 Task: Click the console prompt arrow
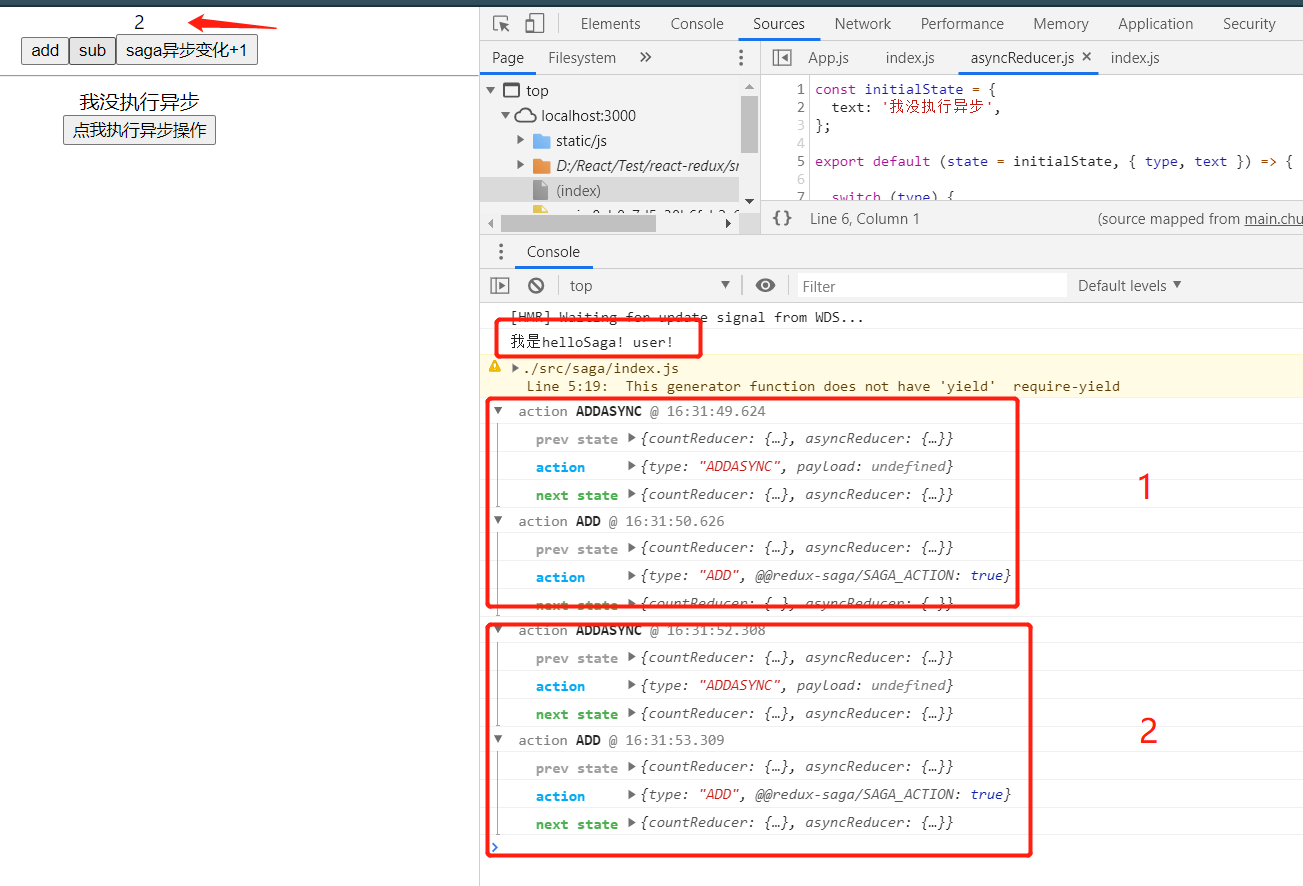pyautogui.click(x=493, y=846)
